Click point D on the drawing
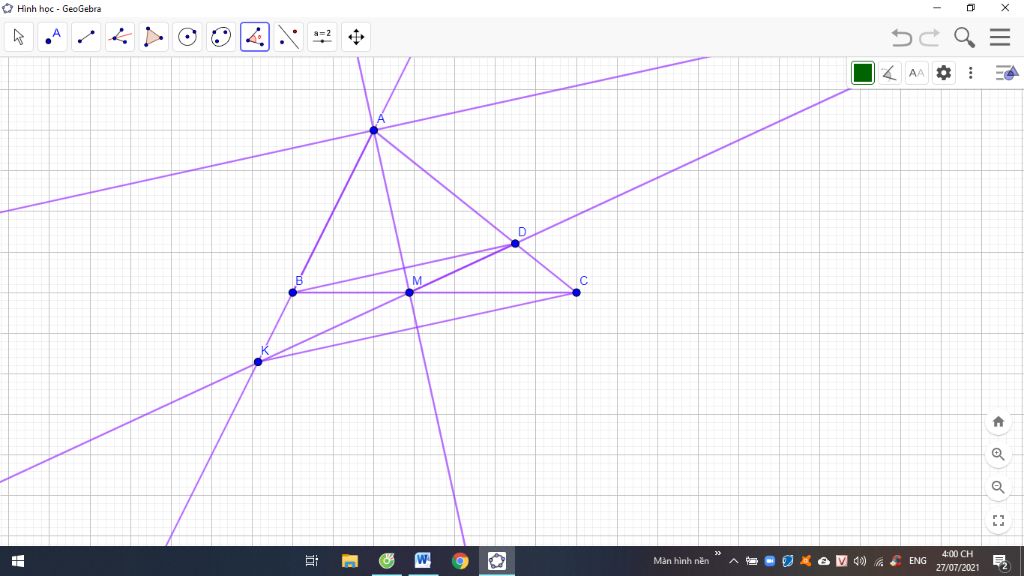 pyautogui.click(x=515, y=244)
